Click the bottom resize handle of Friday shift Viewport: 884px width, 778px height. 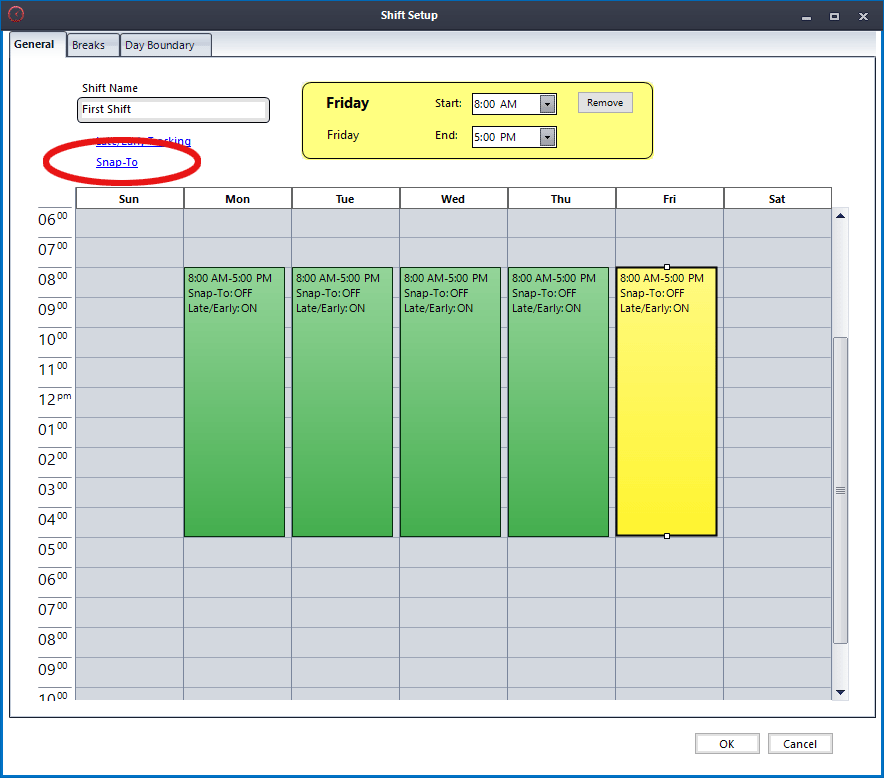[x=667, y=536]
